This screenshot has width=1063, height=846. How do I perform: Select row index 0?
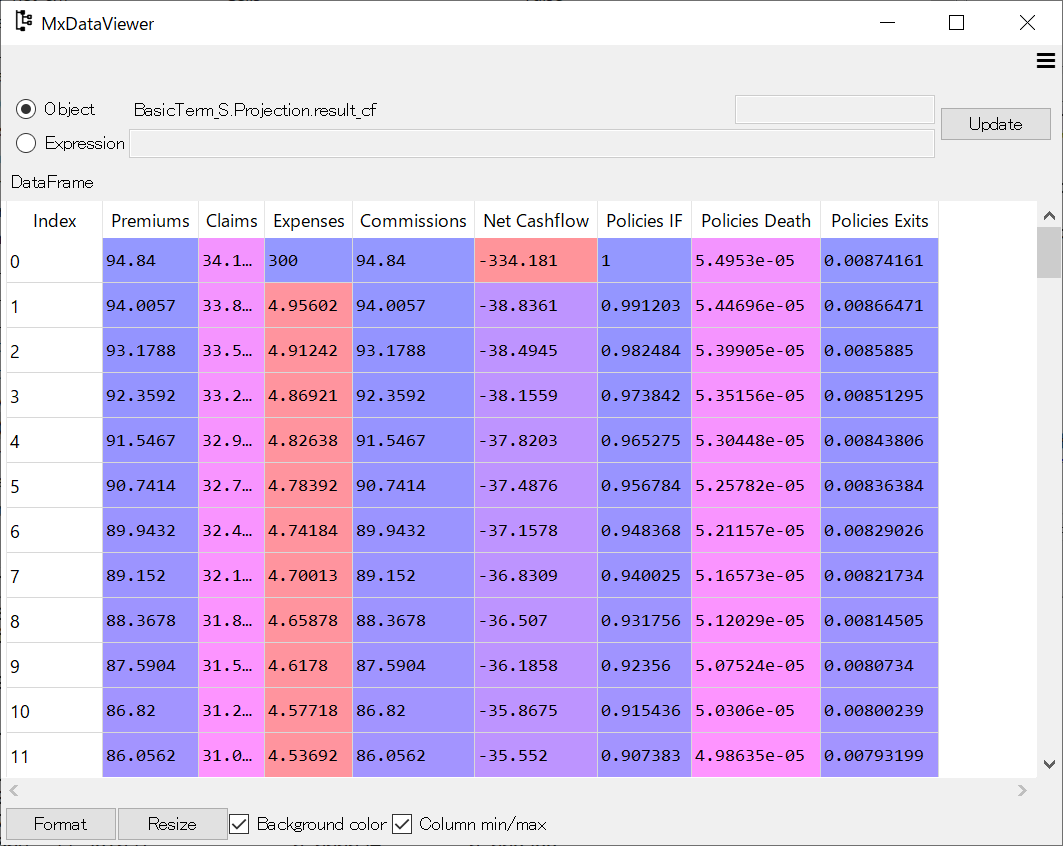(x=55, y=261)
